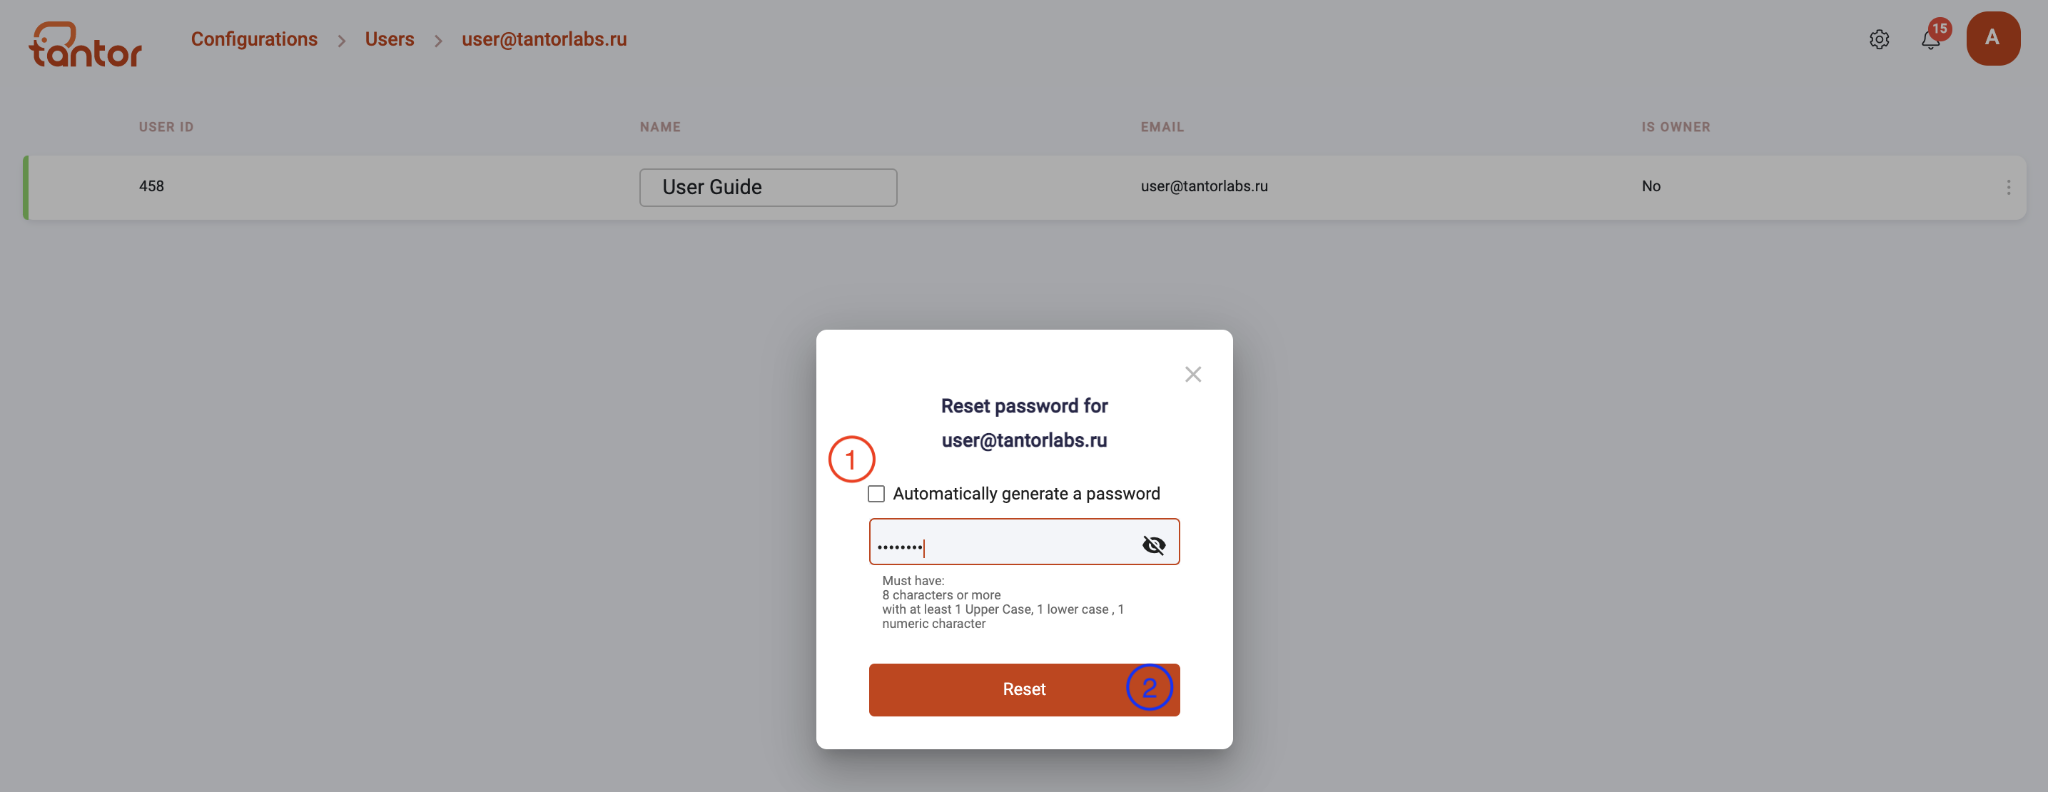
Task: Click the Automatically generate a password label
Action: click(1026, 494)
